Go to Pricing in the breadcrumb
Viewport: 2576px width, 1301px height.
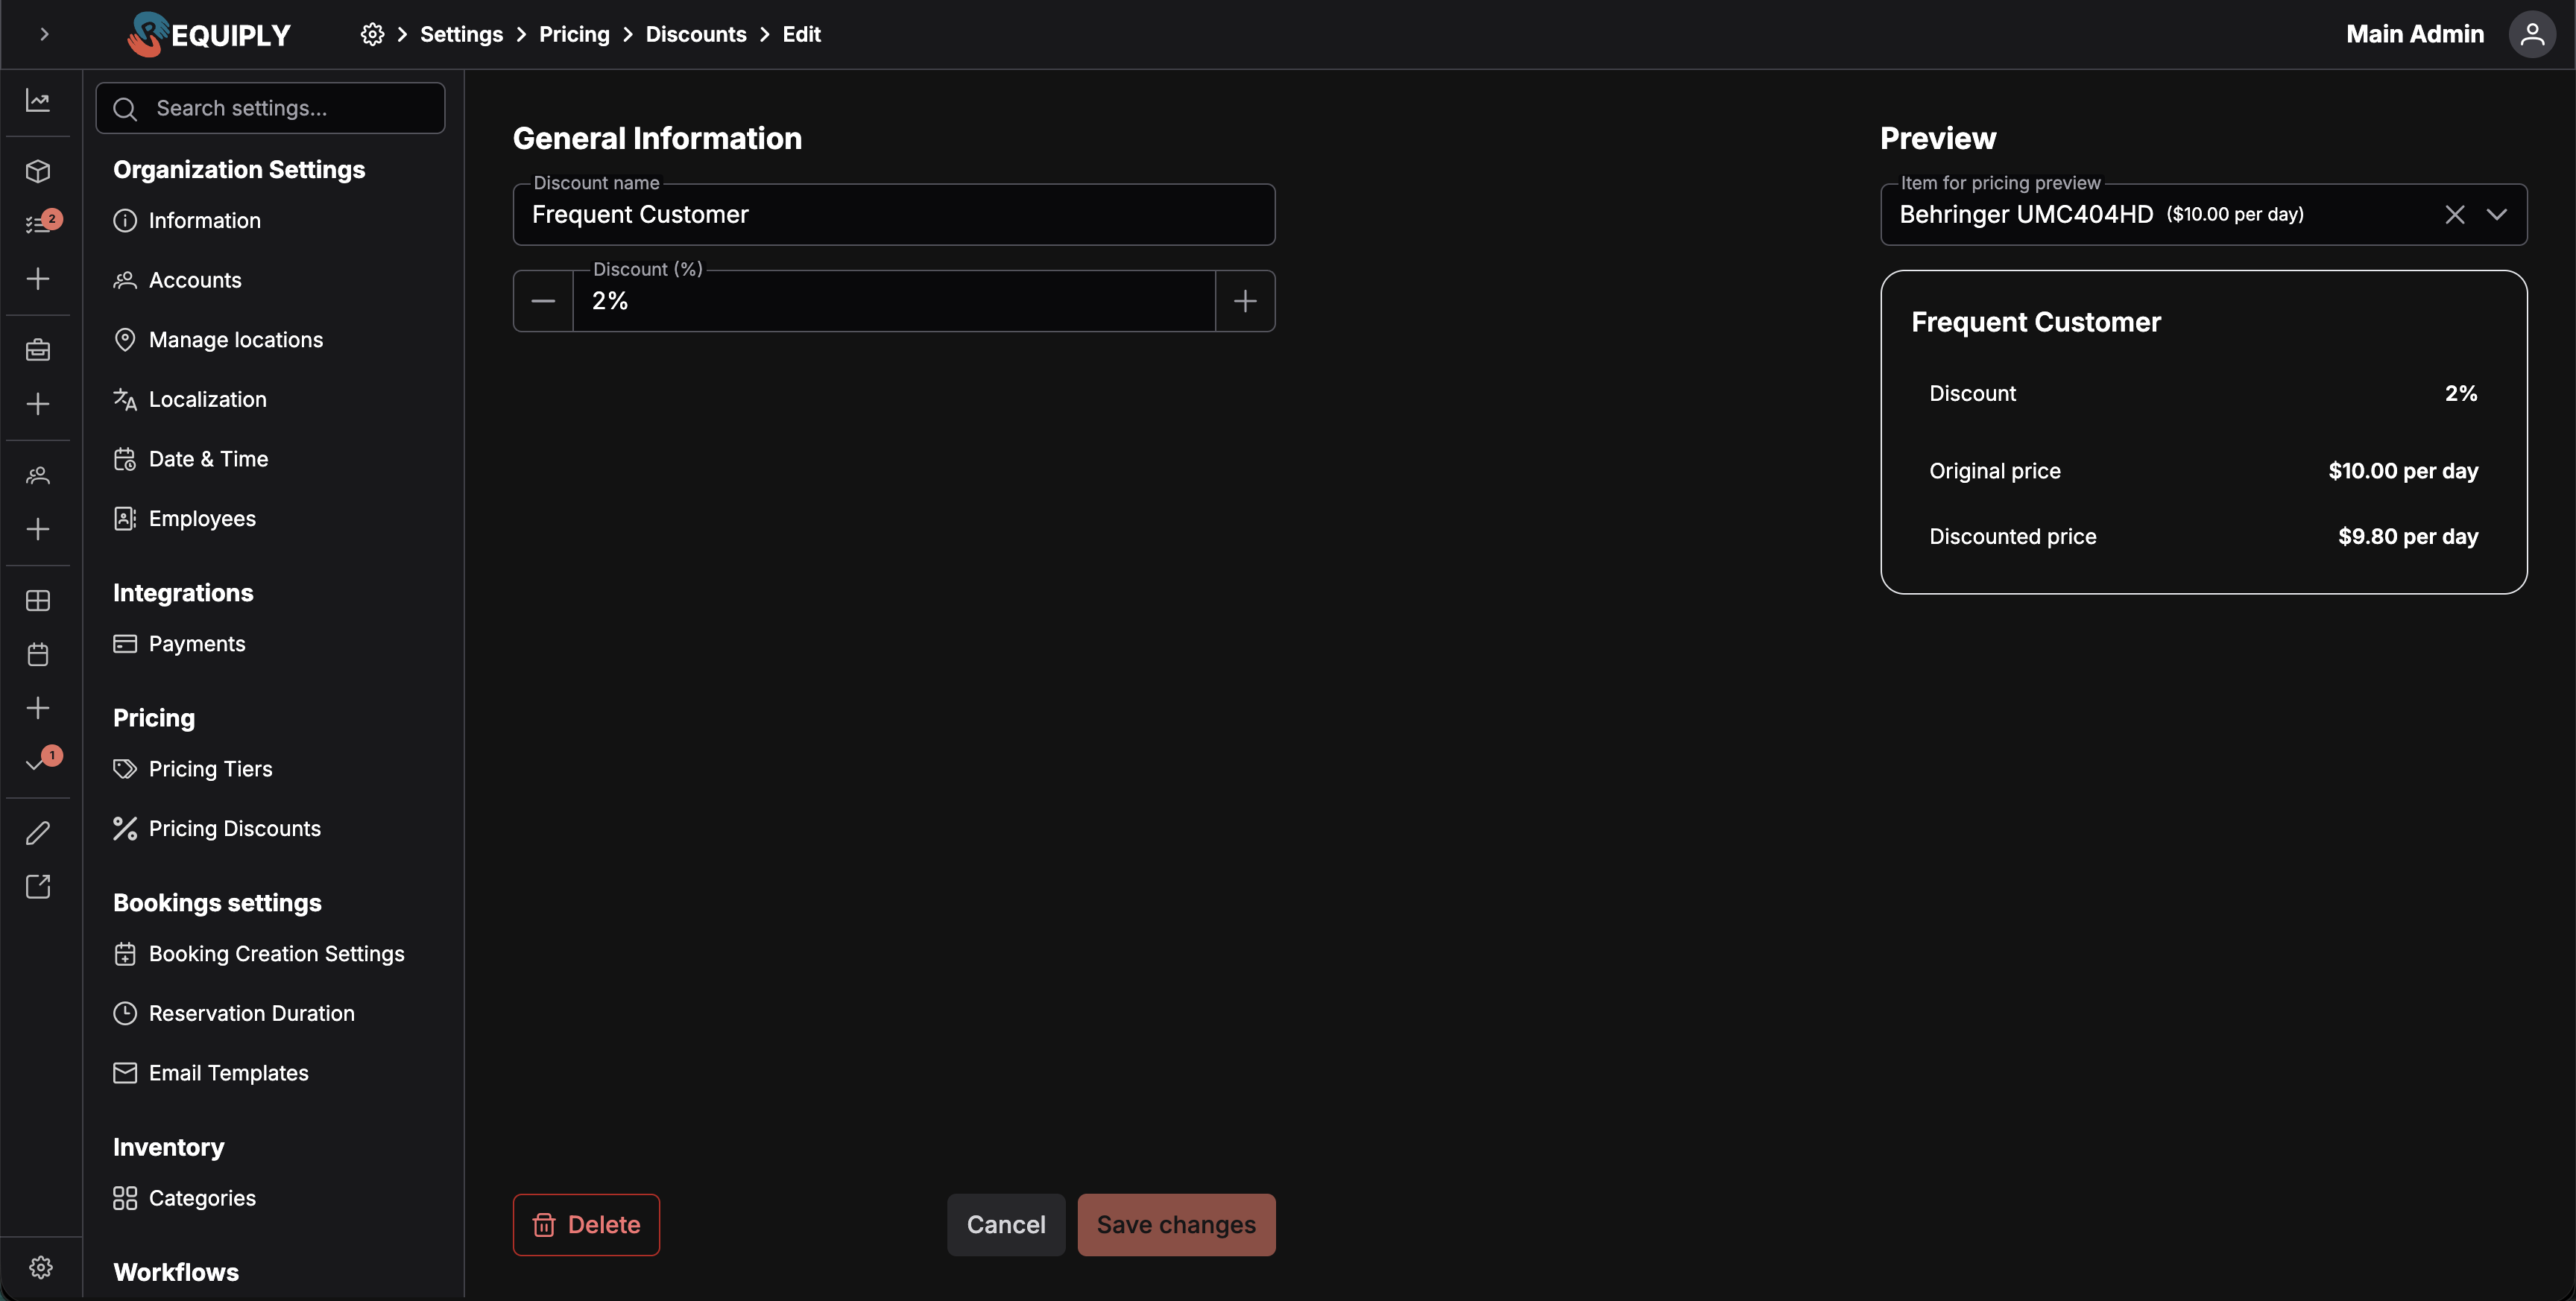(574, 34)
